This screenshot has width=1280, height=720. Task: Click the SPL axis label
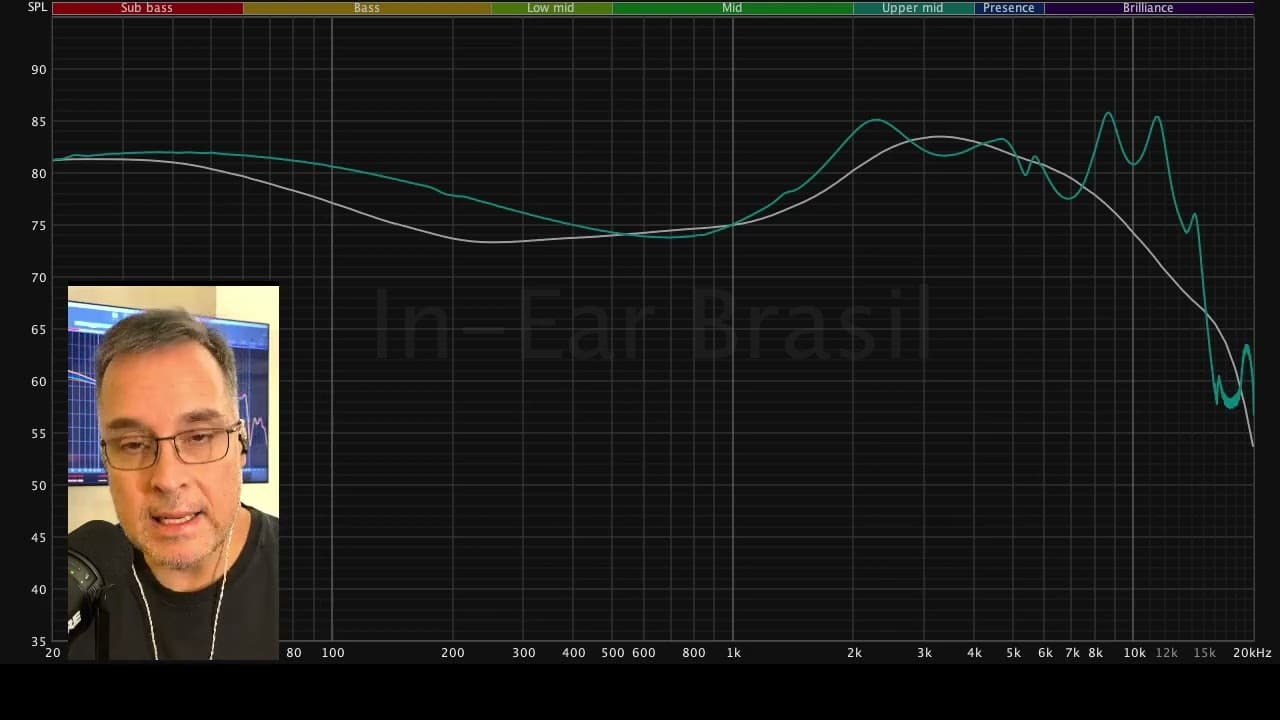point(37,7)
